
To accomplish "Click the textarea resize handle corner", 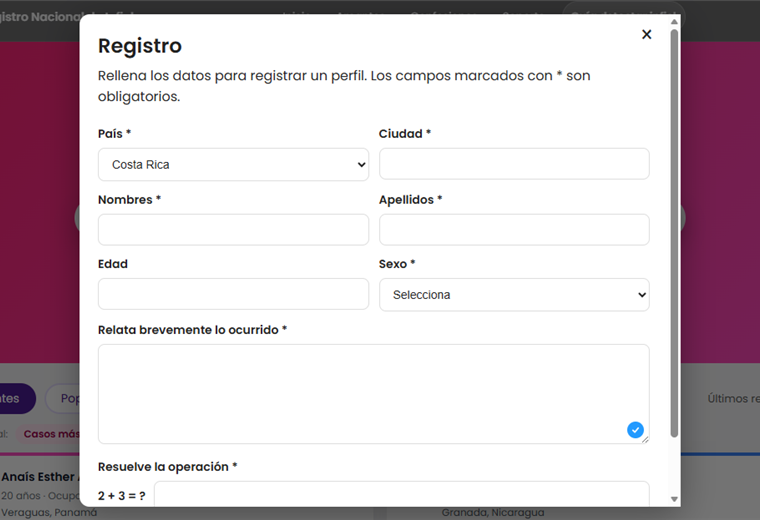I will coord(645,440).
